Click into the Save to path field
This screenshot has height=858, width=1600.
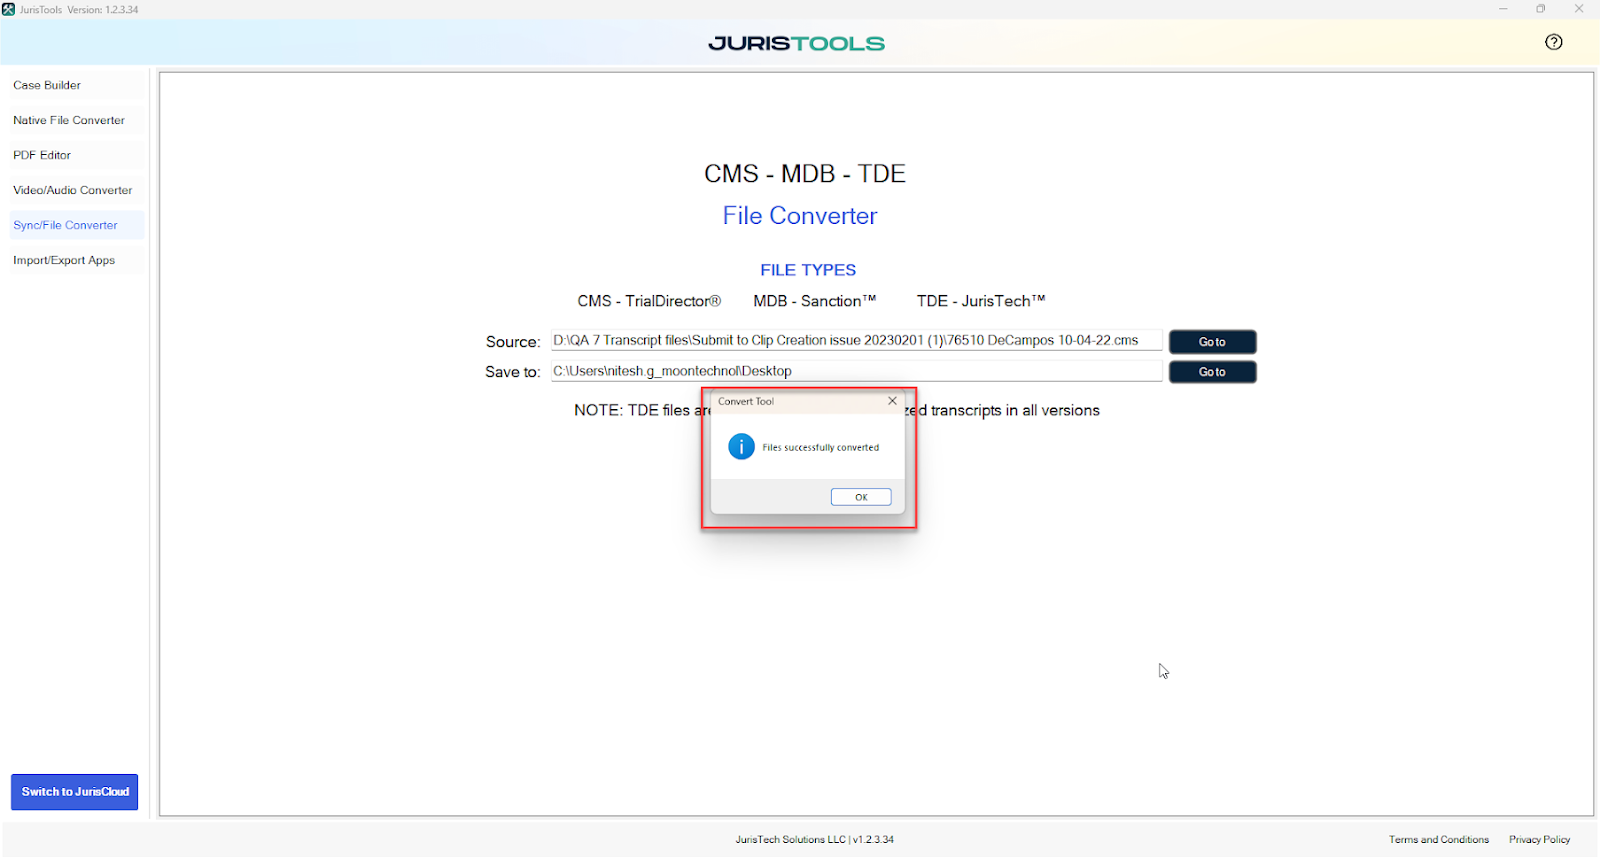[856, 371]
